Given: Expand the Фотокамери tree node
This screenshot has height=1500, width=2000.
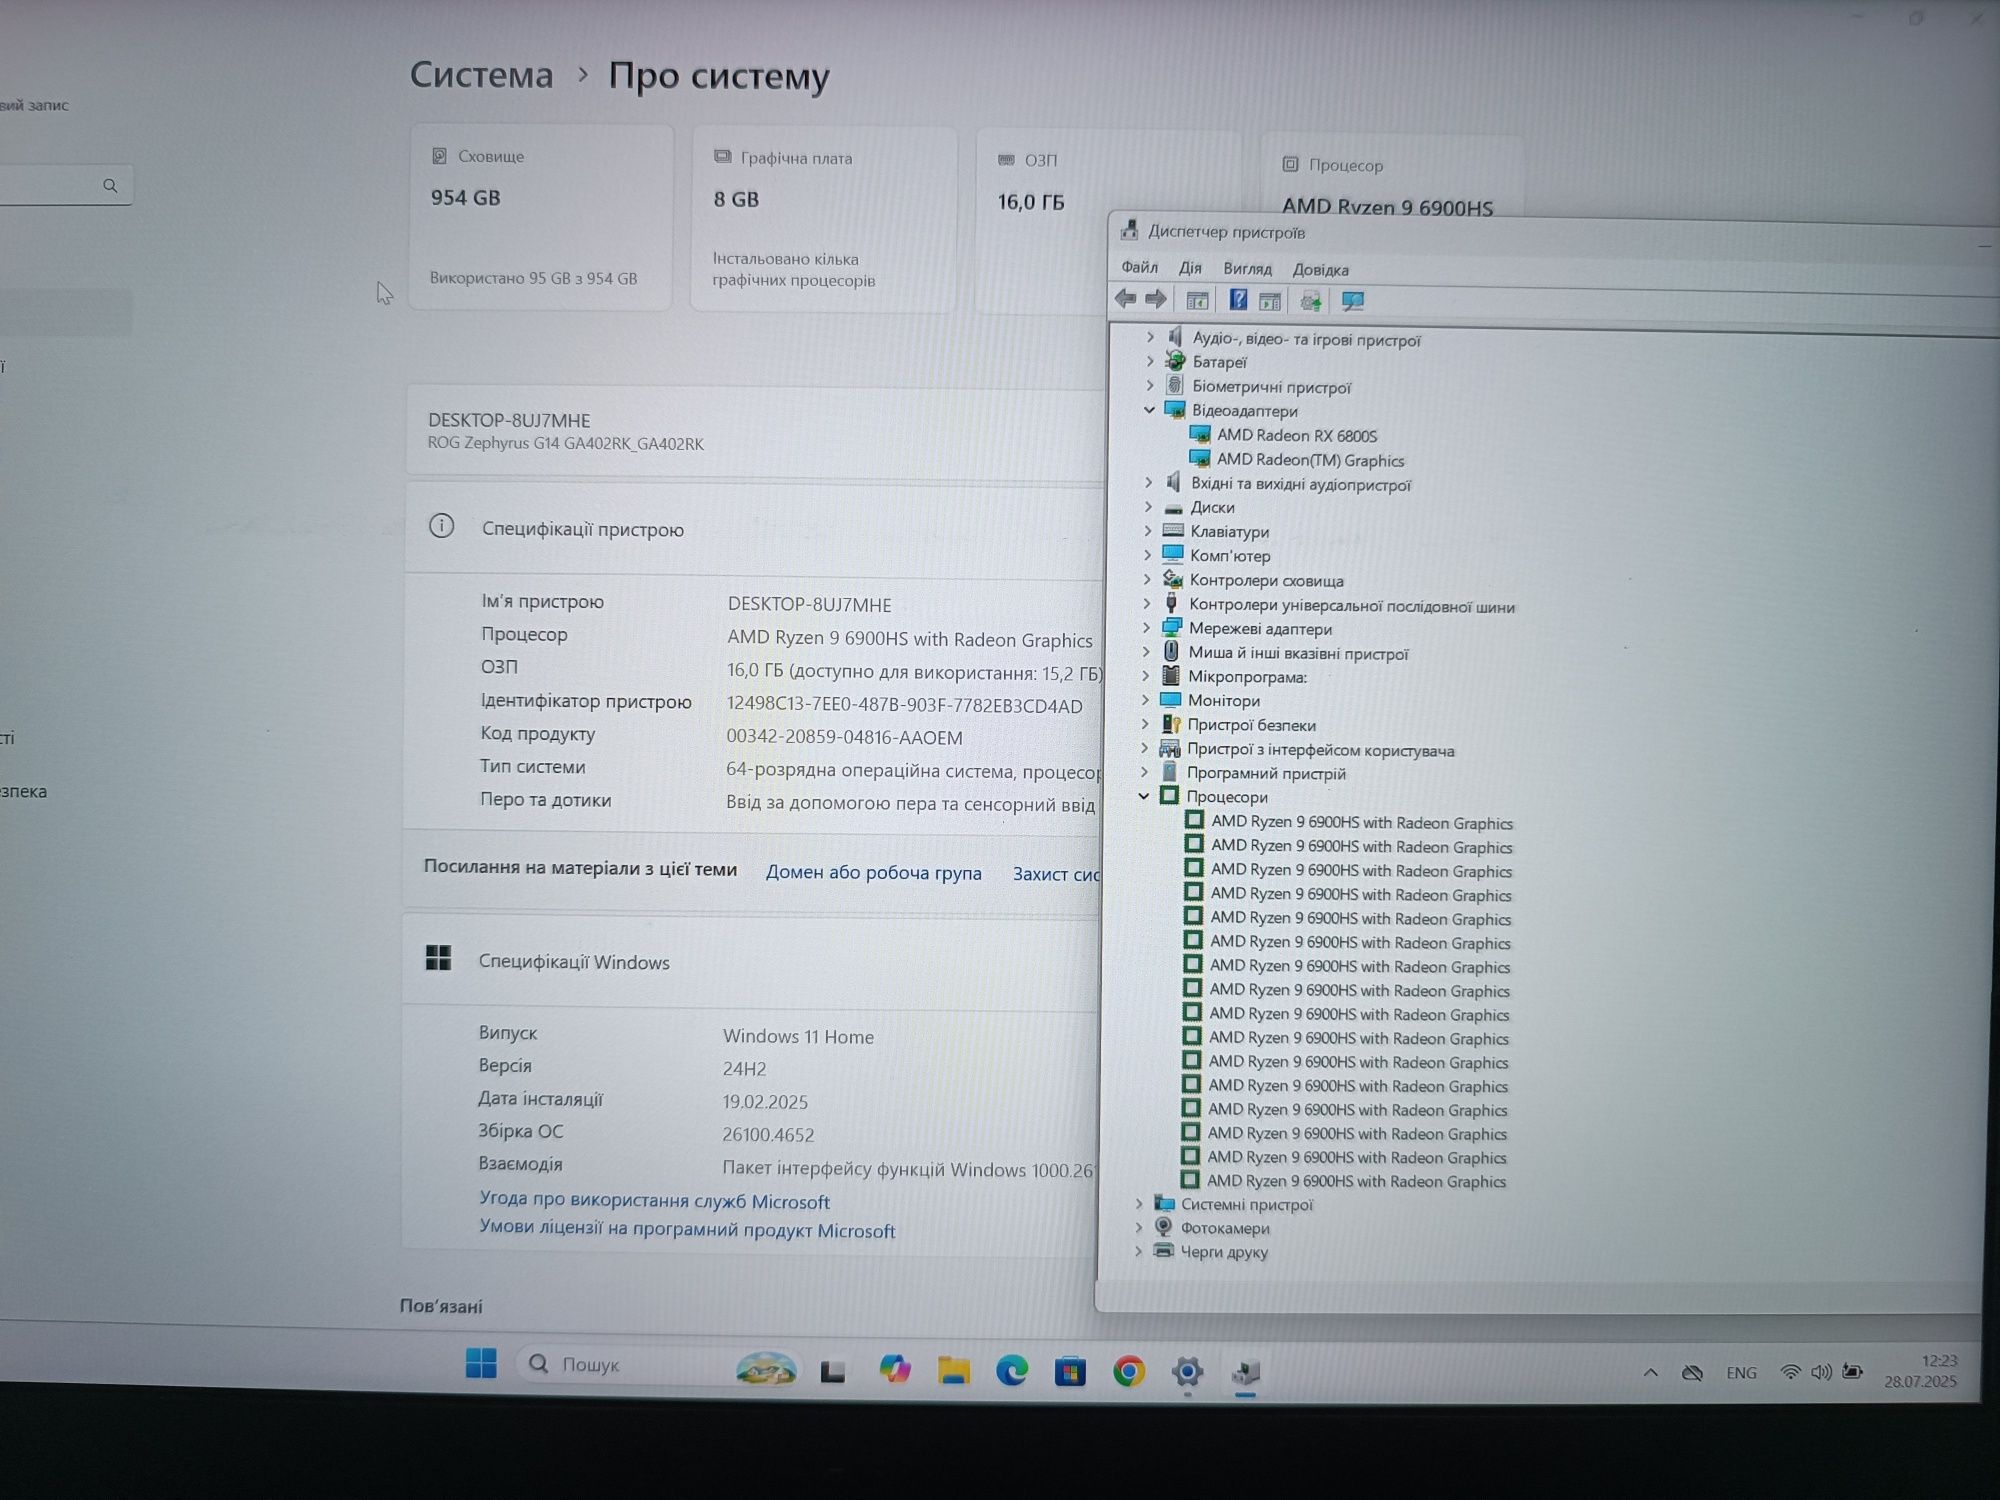Looking at the screenshot, I should pos(1139,1227).
